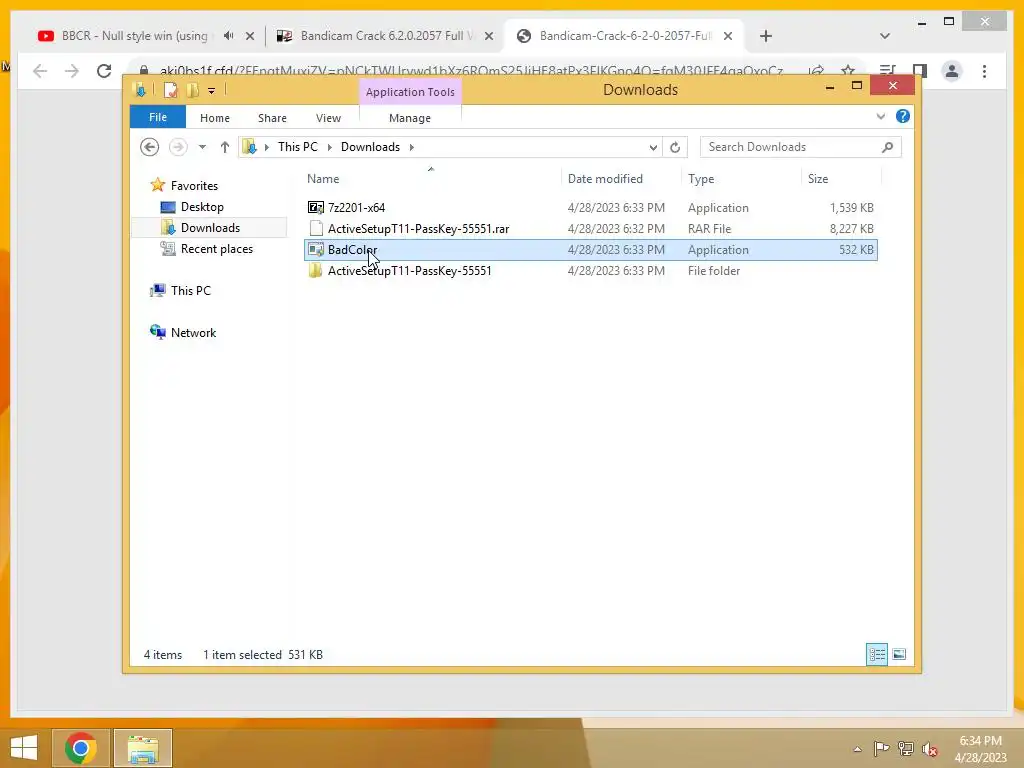This screenshot has width=1024, height=768.
Task: Open Desktop in the navigation pane
Action: click(202, 207)
